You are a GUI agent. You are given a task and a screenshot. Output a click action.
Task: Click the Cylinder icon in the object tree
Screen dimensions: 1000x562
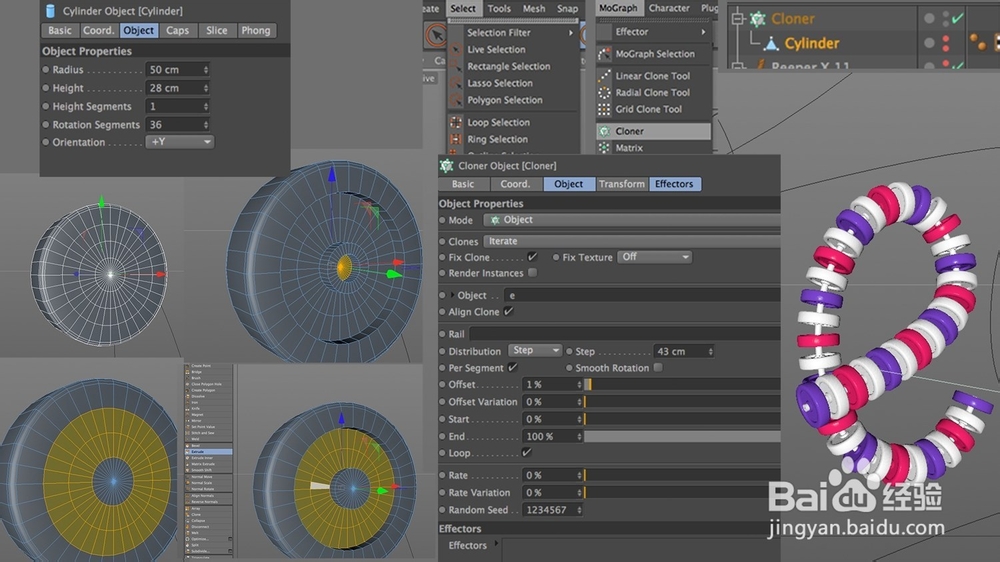771,43
